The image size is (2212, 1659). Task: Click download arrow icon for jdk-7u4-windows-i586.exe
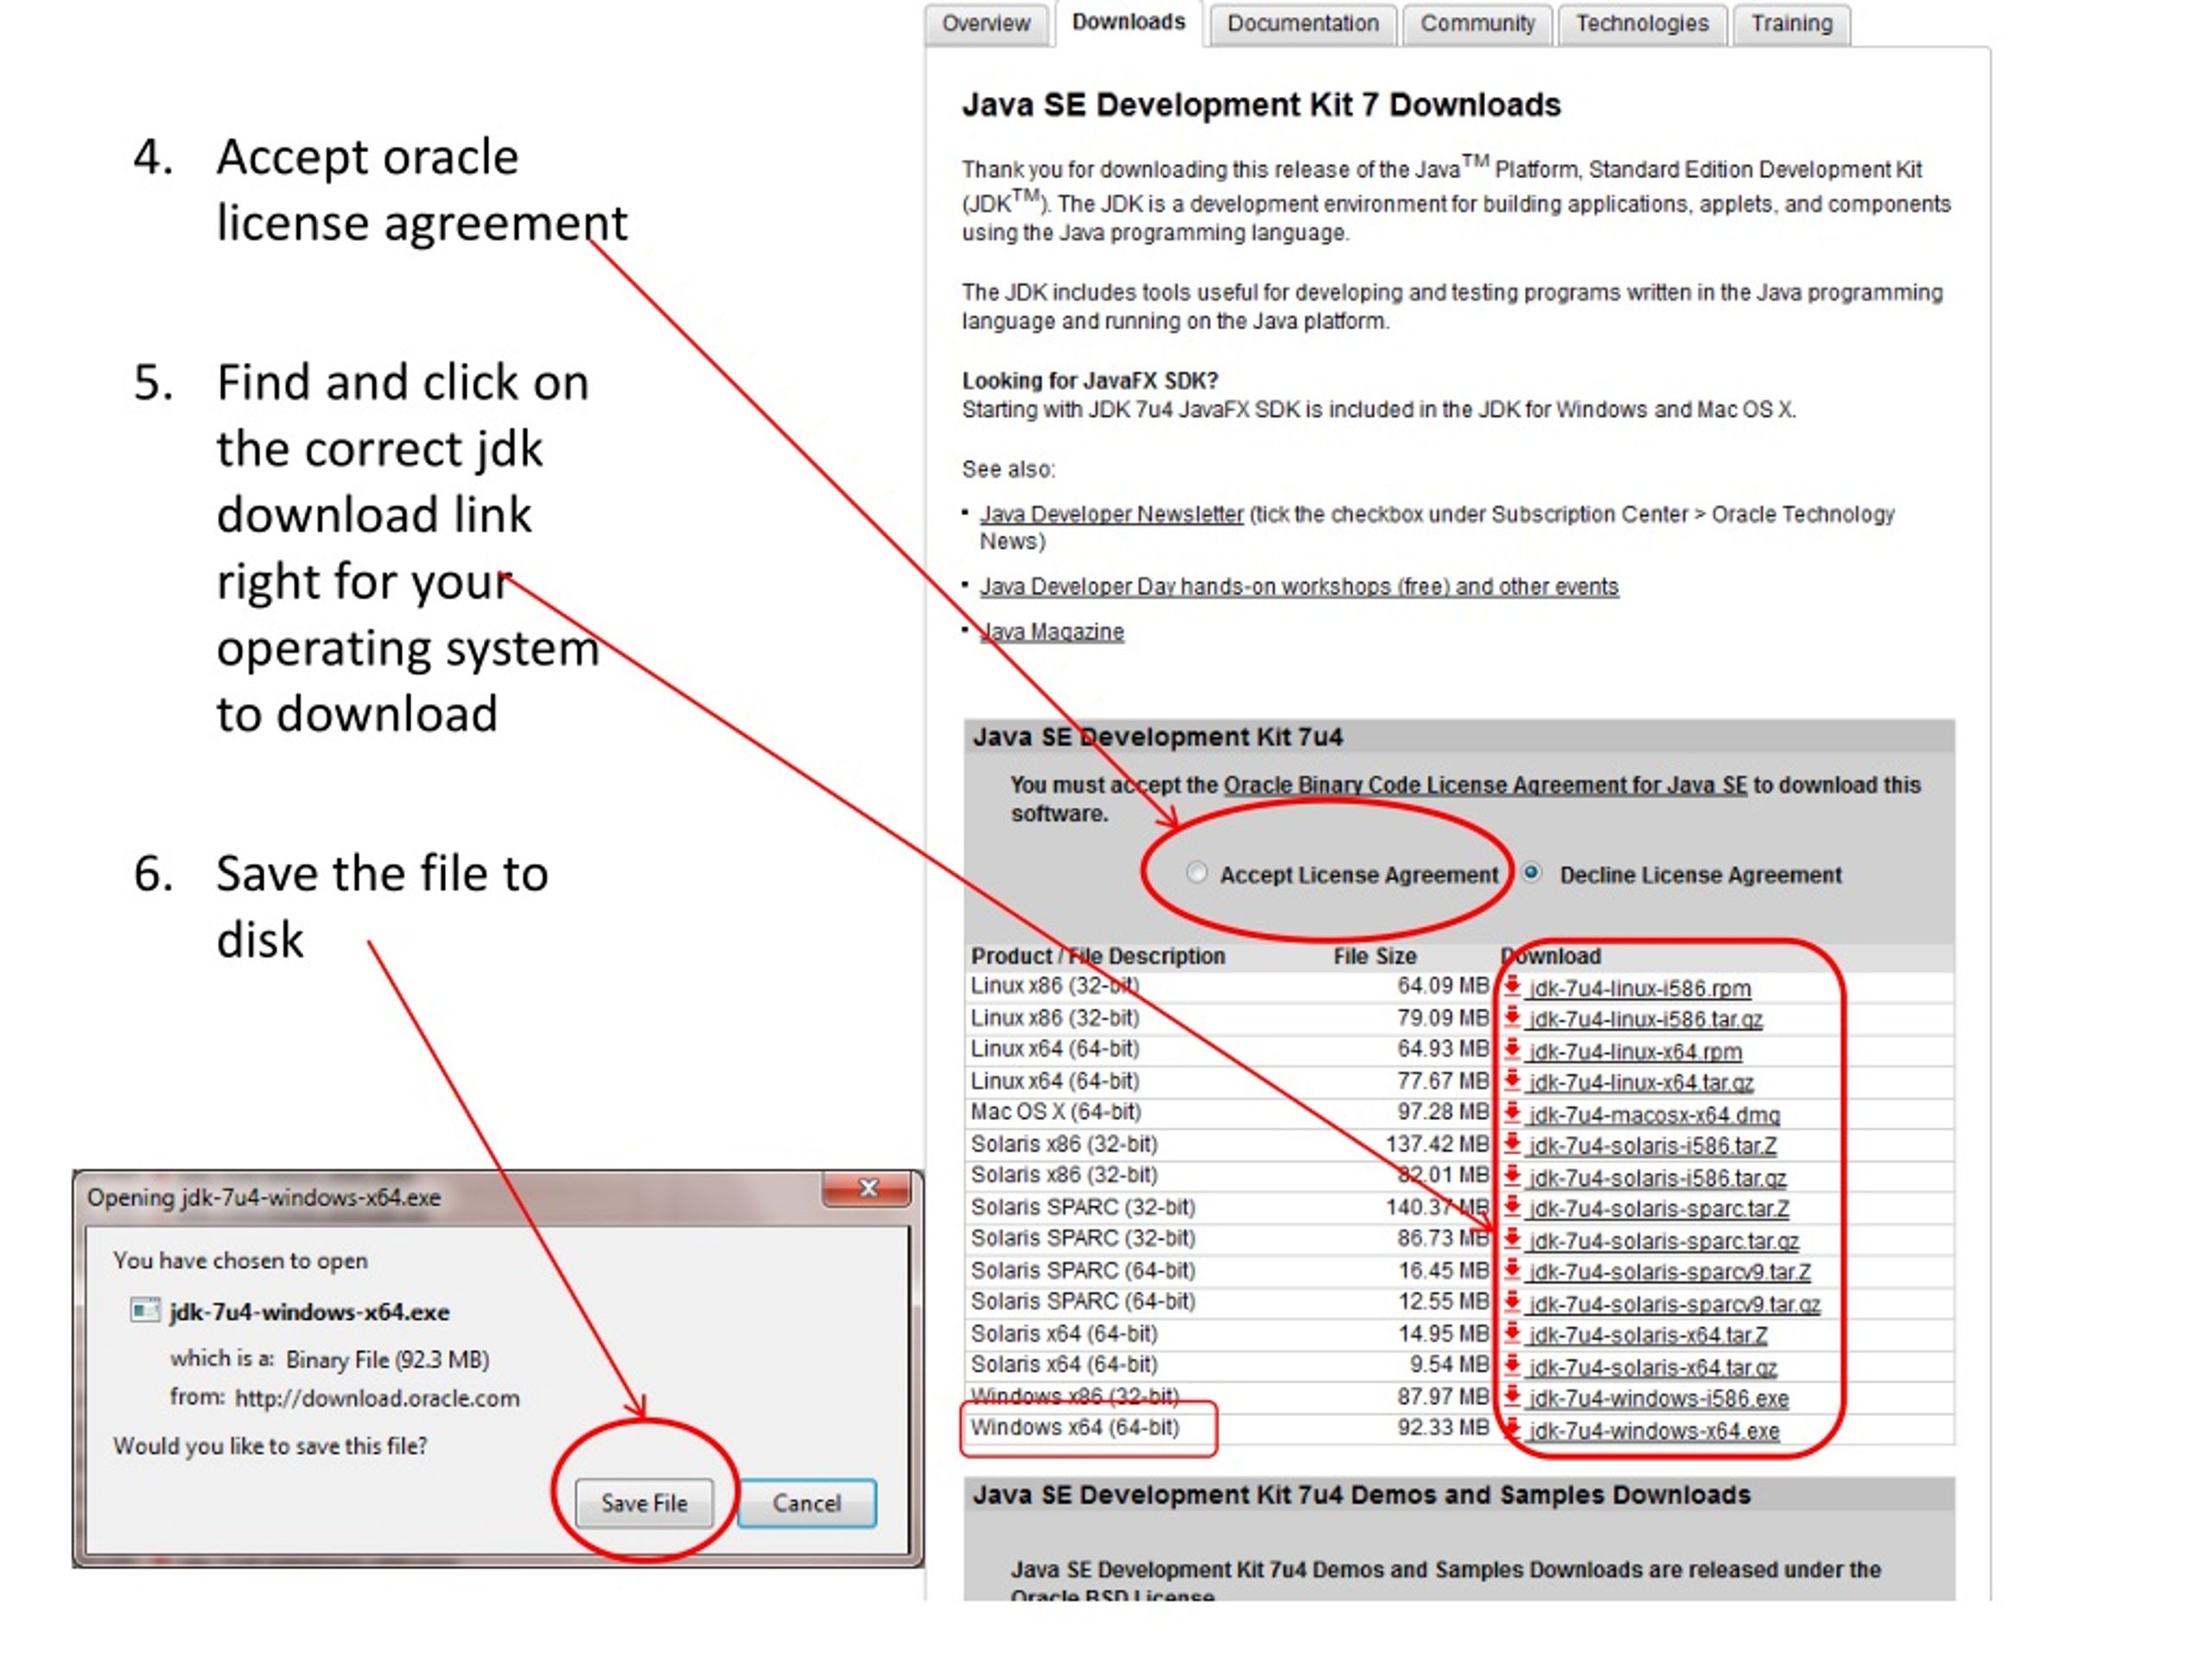[1512, 1397]
